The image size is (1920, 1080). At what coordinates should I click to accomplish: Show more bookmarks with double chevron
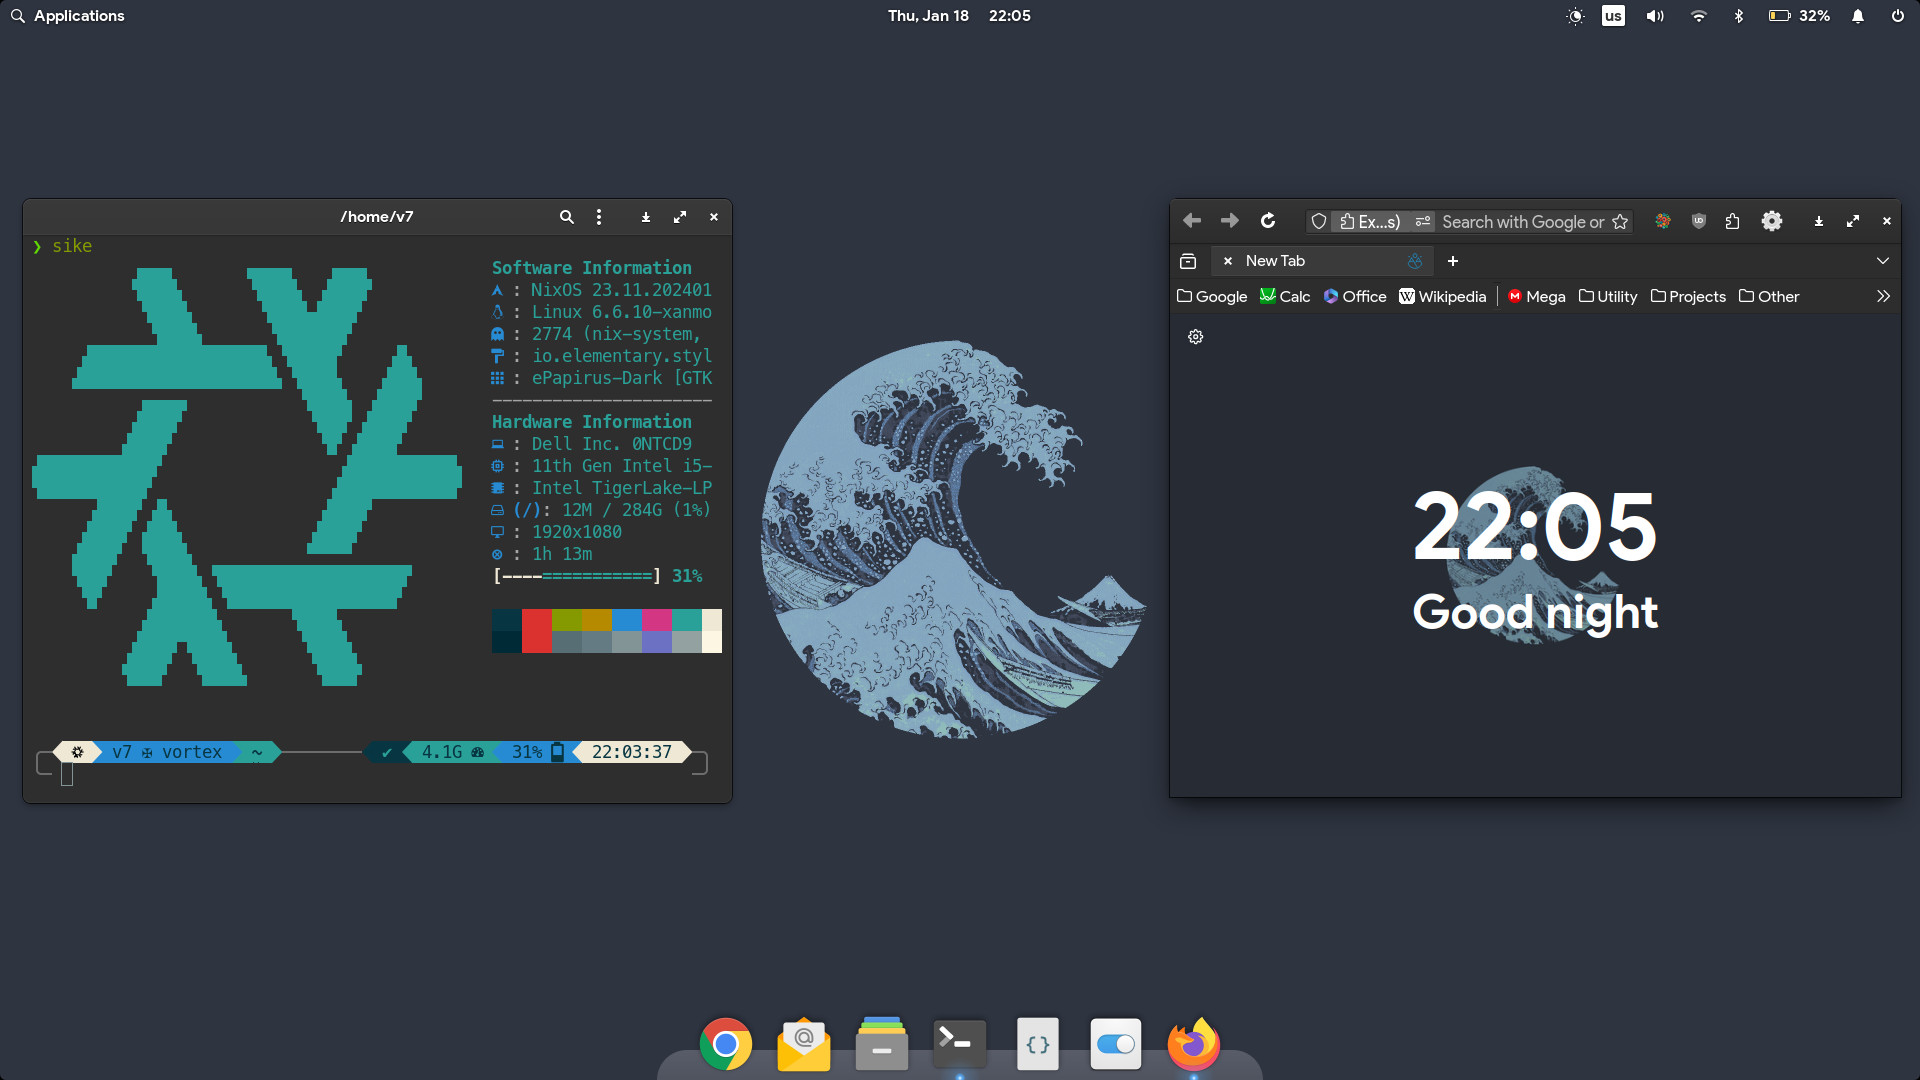tap(1883, 296)
